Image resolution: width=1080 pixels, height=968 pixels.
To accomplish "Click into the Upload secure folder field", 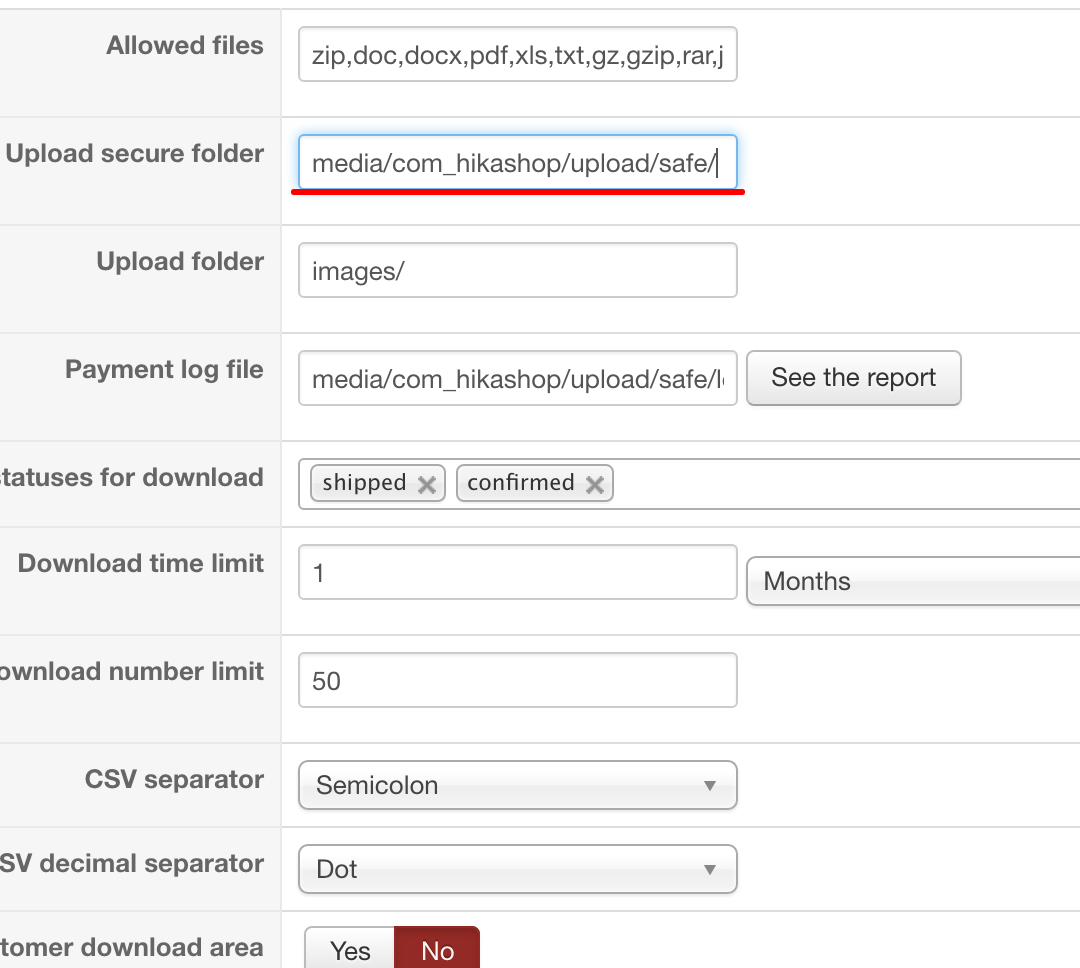I will 517,162.
